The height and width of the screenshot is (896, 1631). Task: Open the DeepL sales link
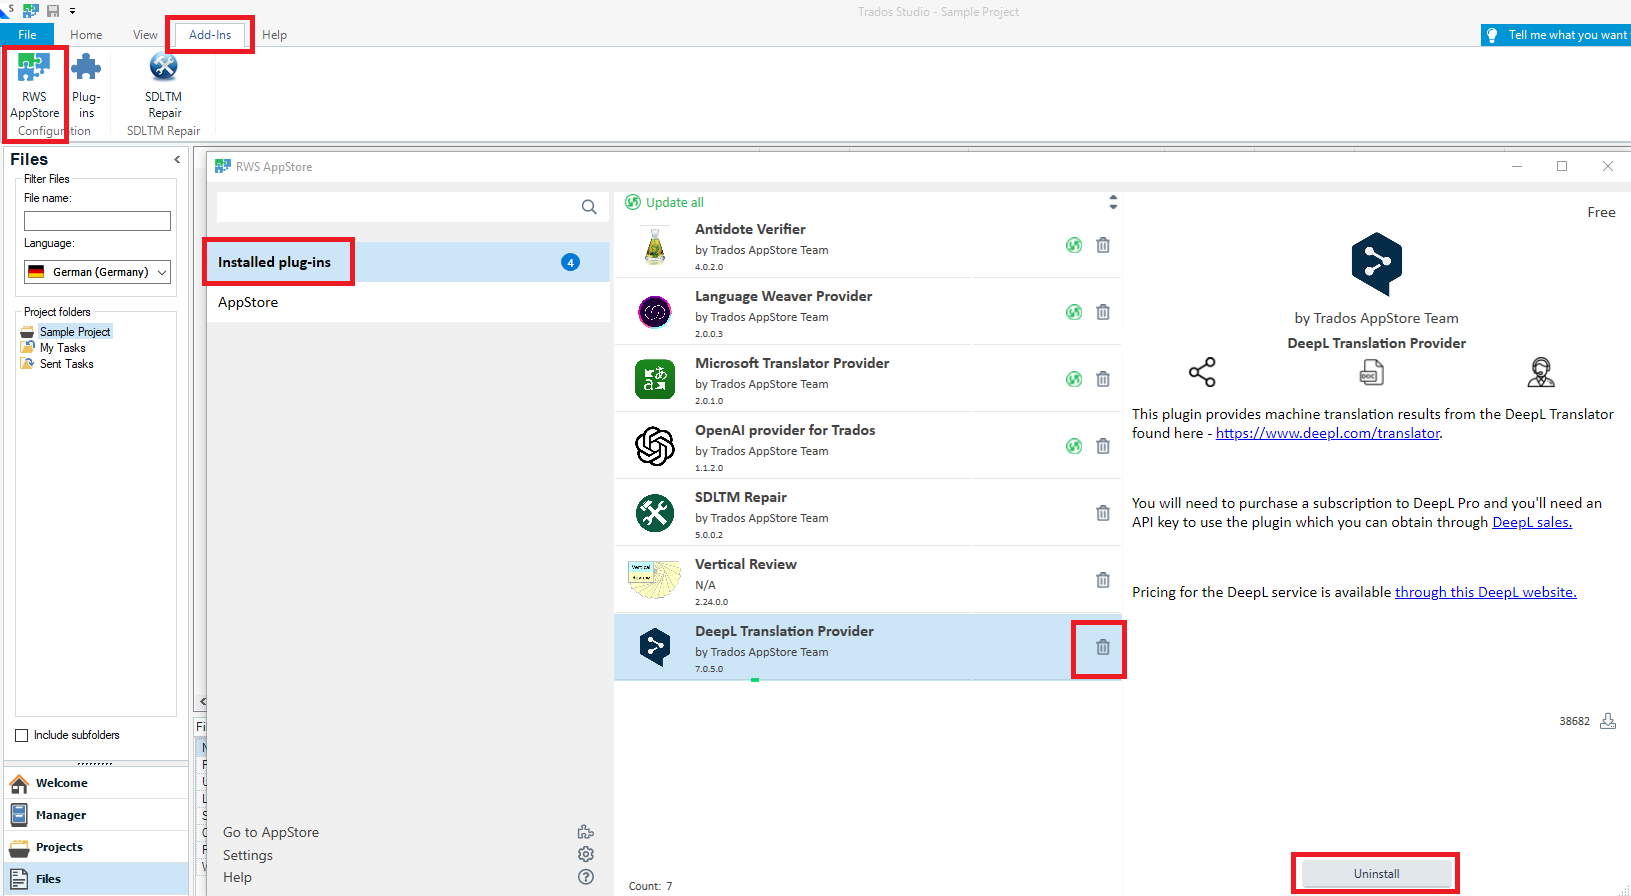tap(1532, 522)
